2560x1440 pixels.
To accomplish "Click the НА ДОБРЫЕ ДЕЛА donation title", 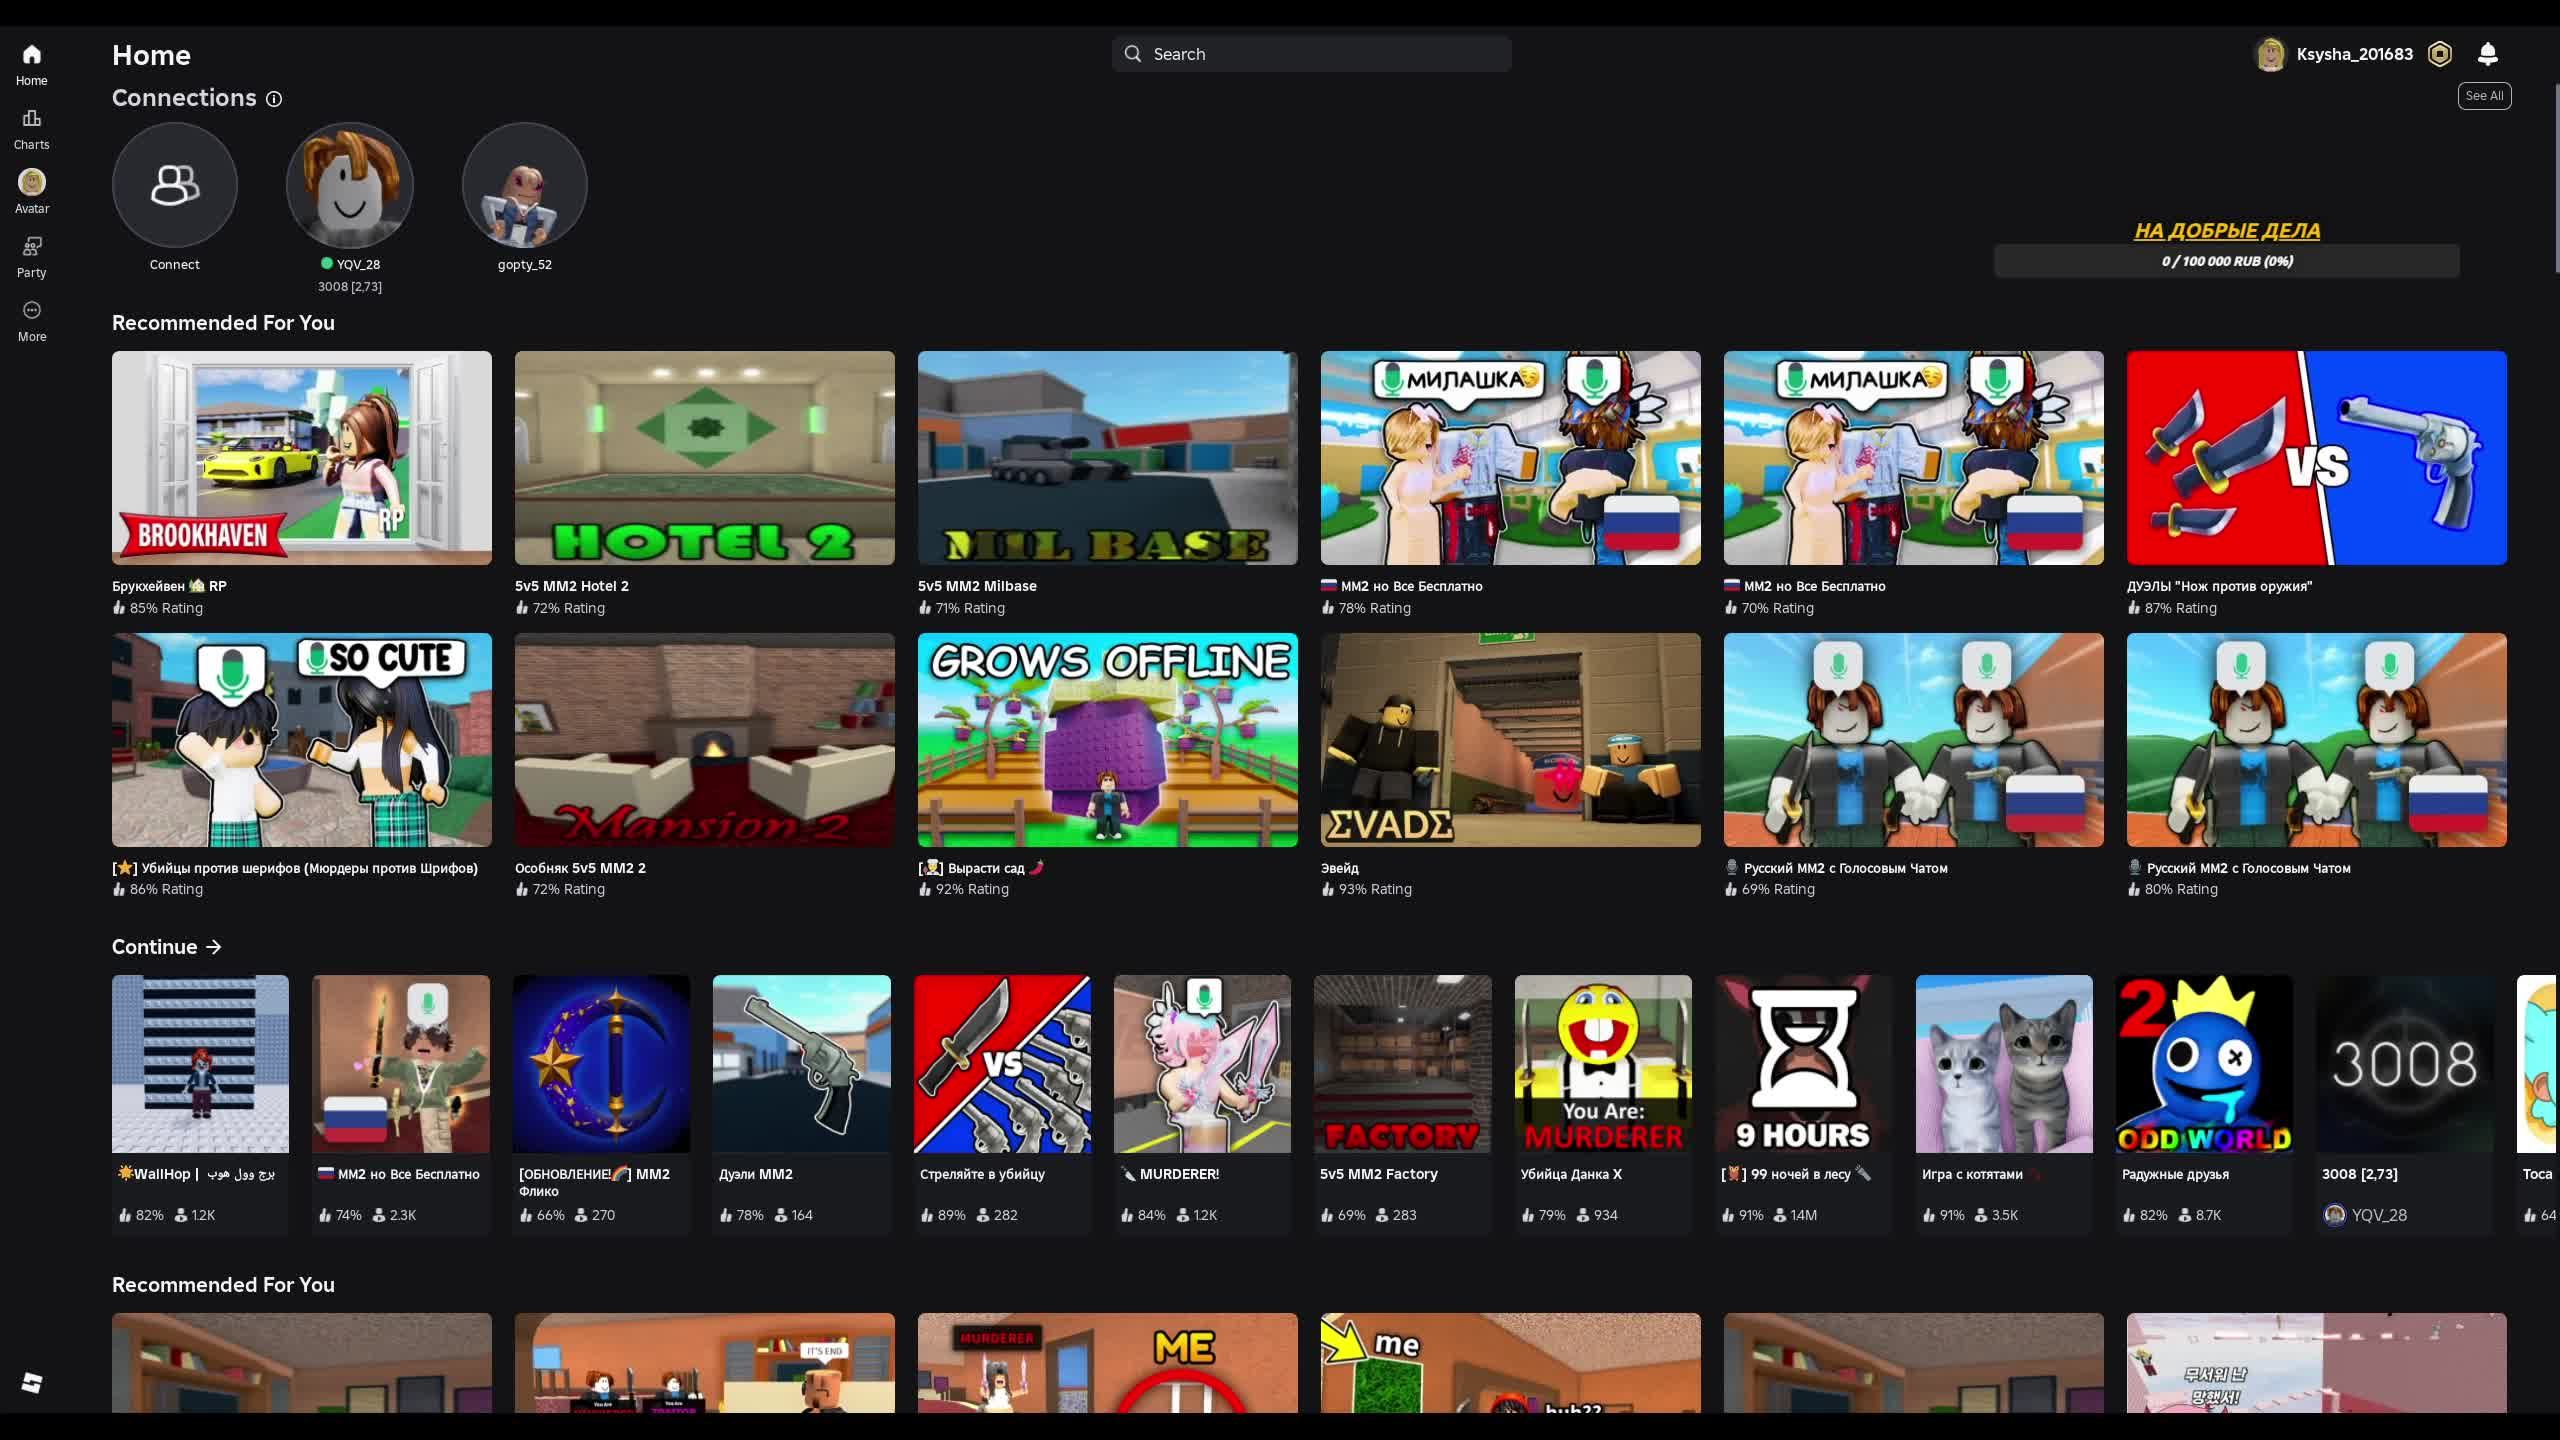I will [2227, 231].
